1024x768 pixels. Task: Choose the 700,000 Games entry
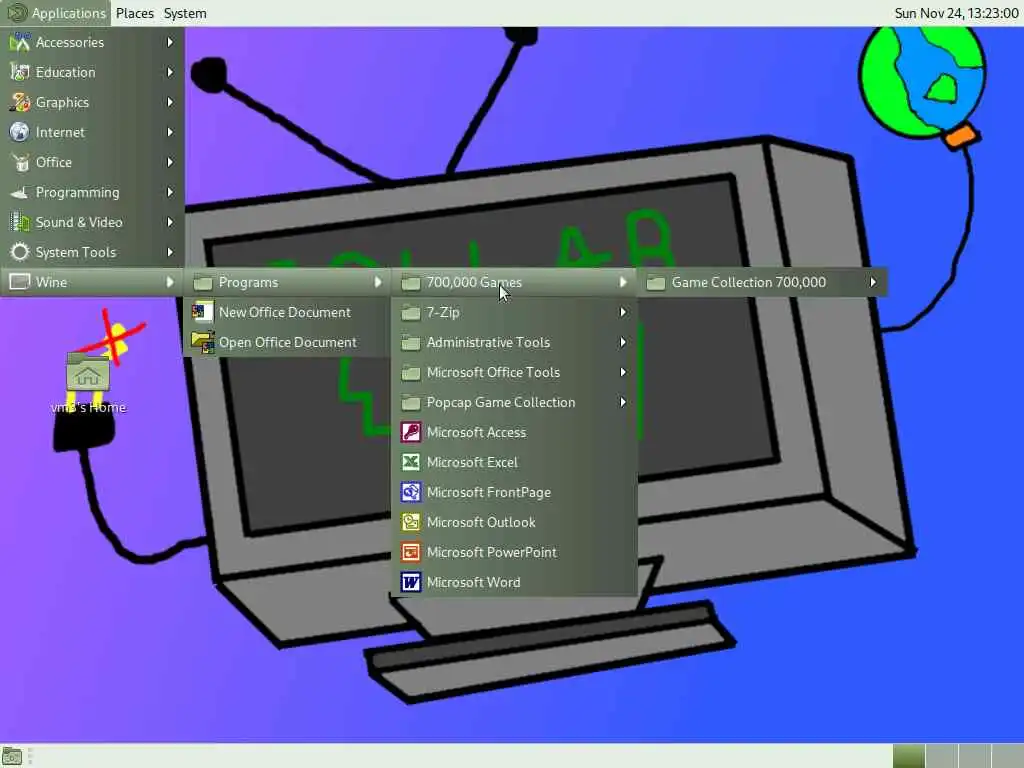[x=514, y=283]
